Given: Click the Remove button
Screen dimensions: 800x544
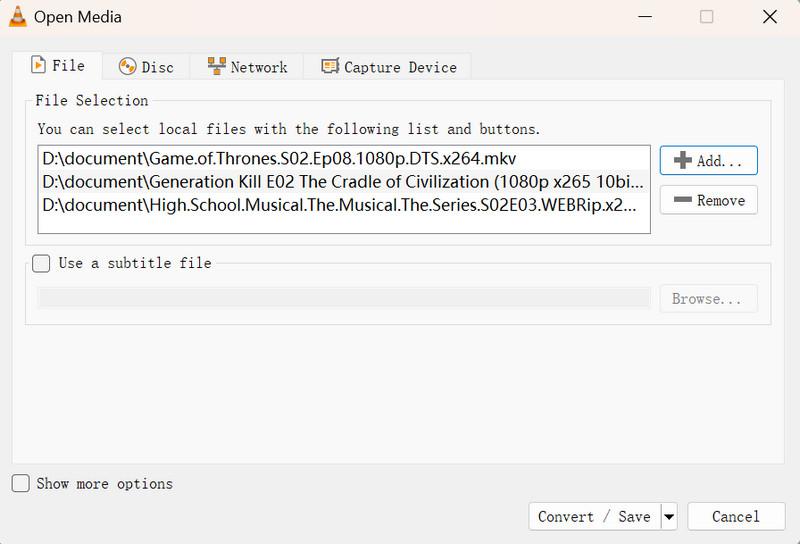Looking at the screenshot, I should (x=708, y=200).
